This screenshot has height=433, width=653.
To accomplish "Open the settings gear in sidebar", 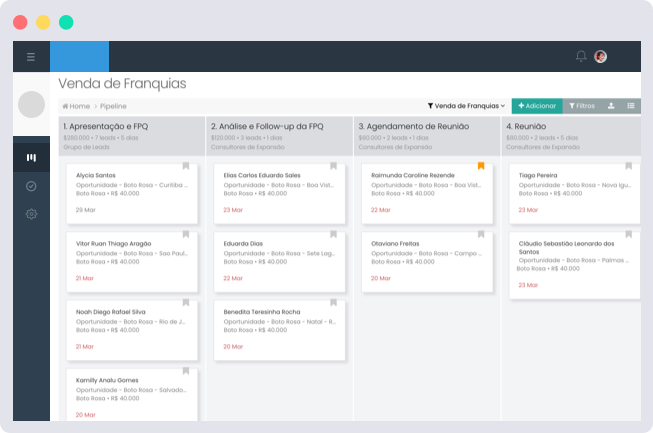I will coord(31,214).
